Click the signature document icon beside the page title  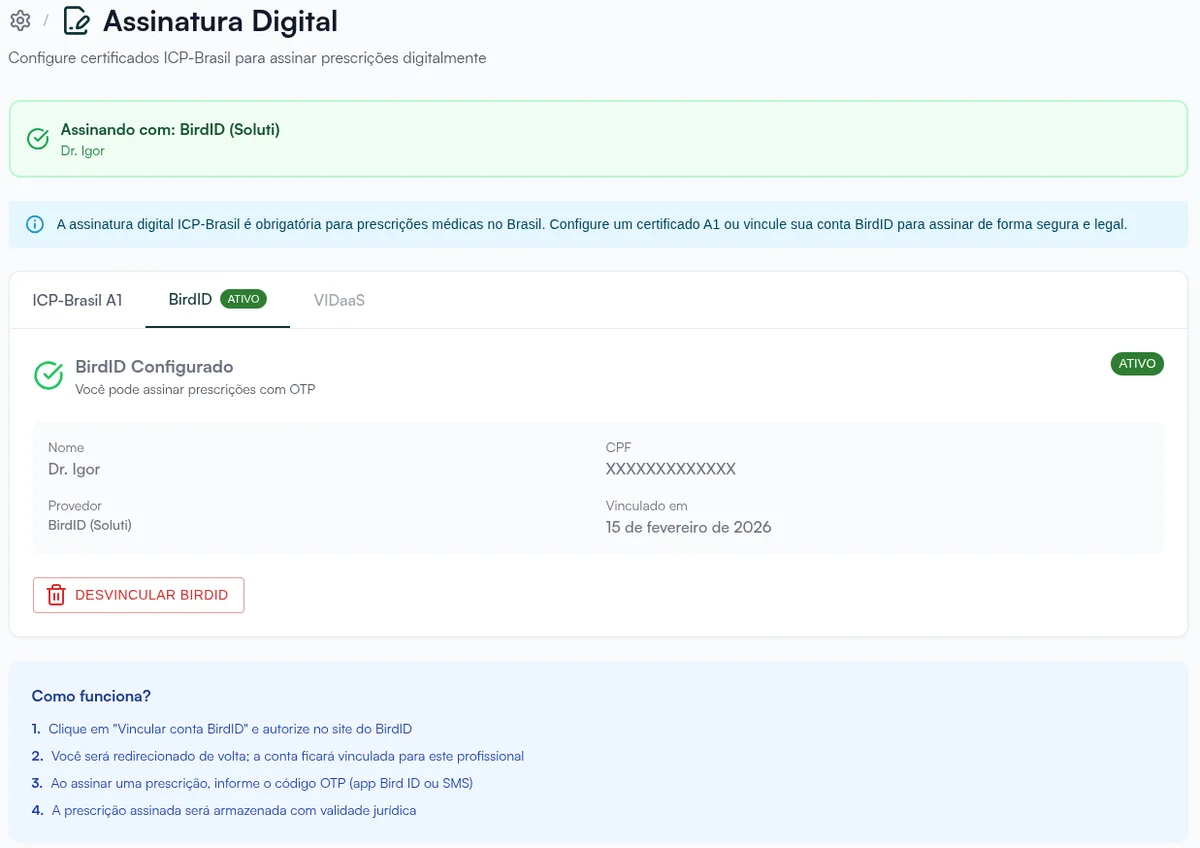click(76, 20)
